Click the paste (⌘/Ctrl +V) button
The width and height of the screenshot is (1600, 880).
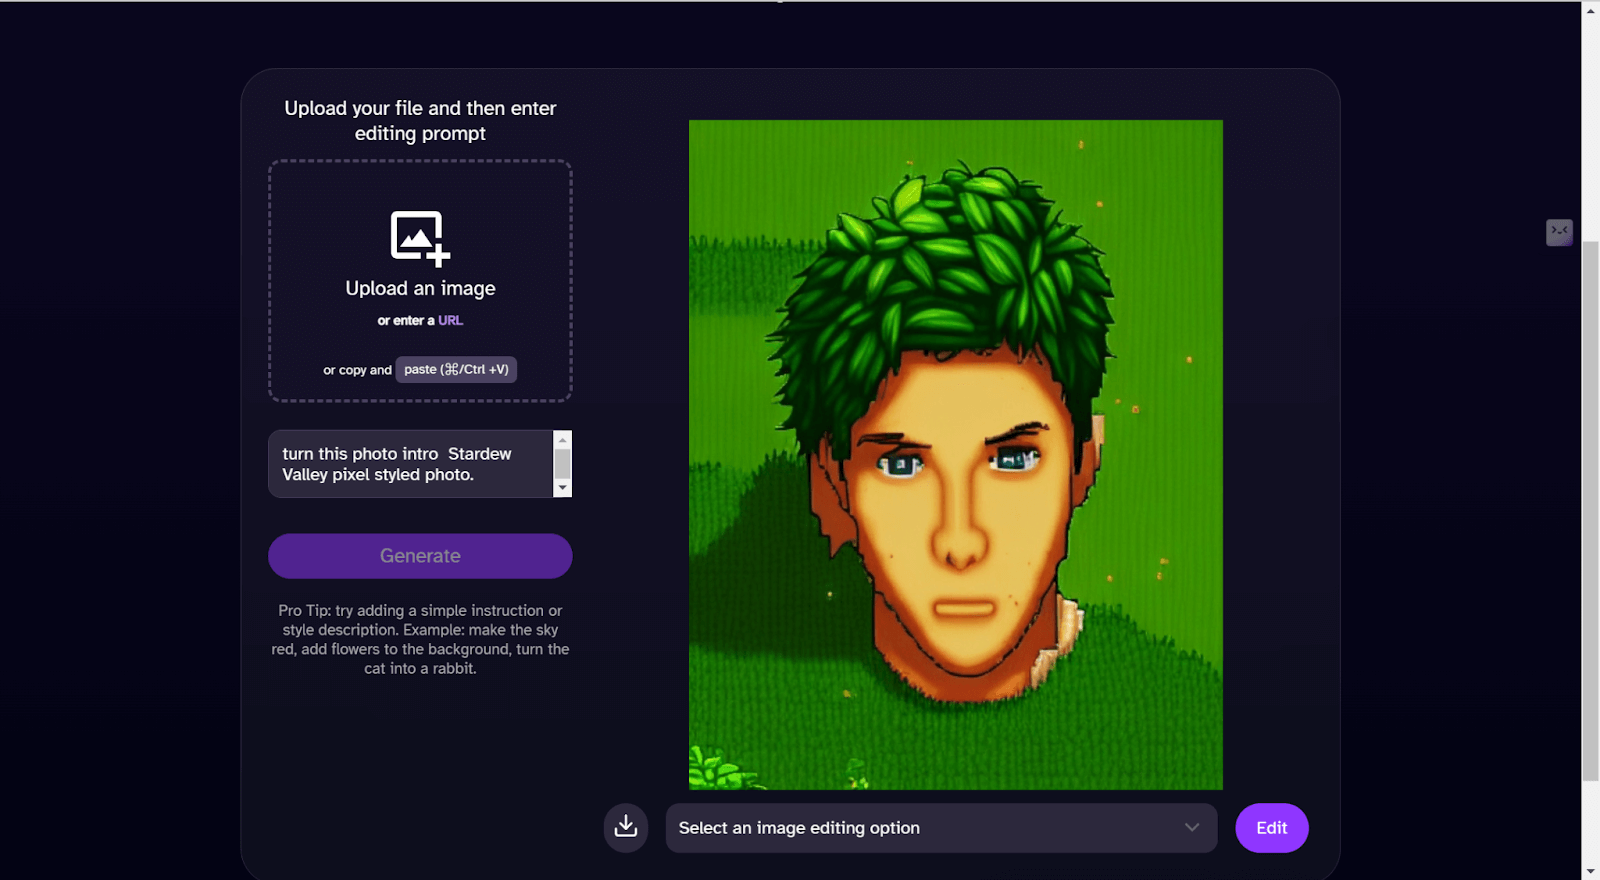point(456,369)
